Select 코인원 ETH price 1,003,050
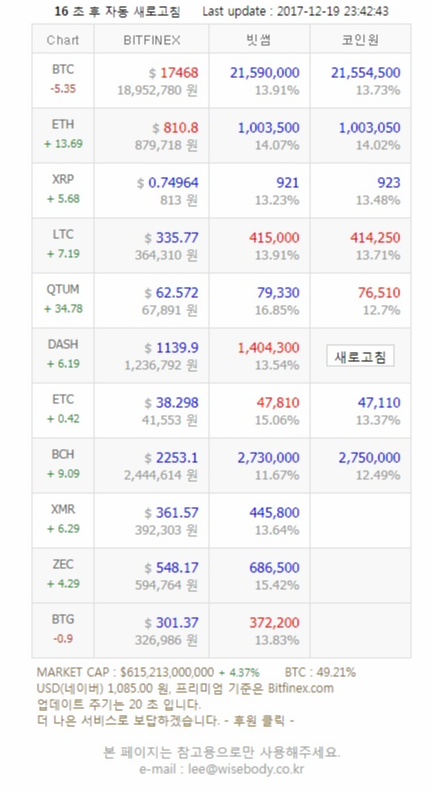The width and height of the screenshot is (432, 792). click(369, 128)
